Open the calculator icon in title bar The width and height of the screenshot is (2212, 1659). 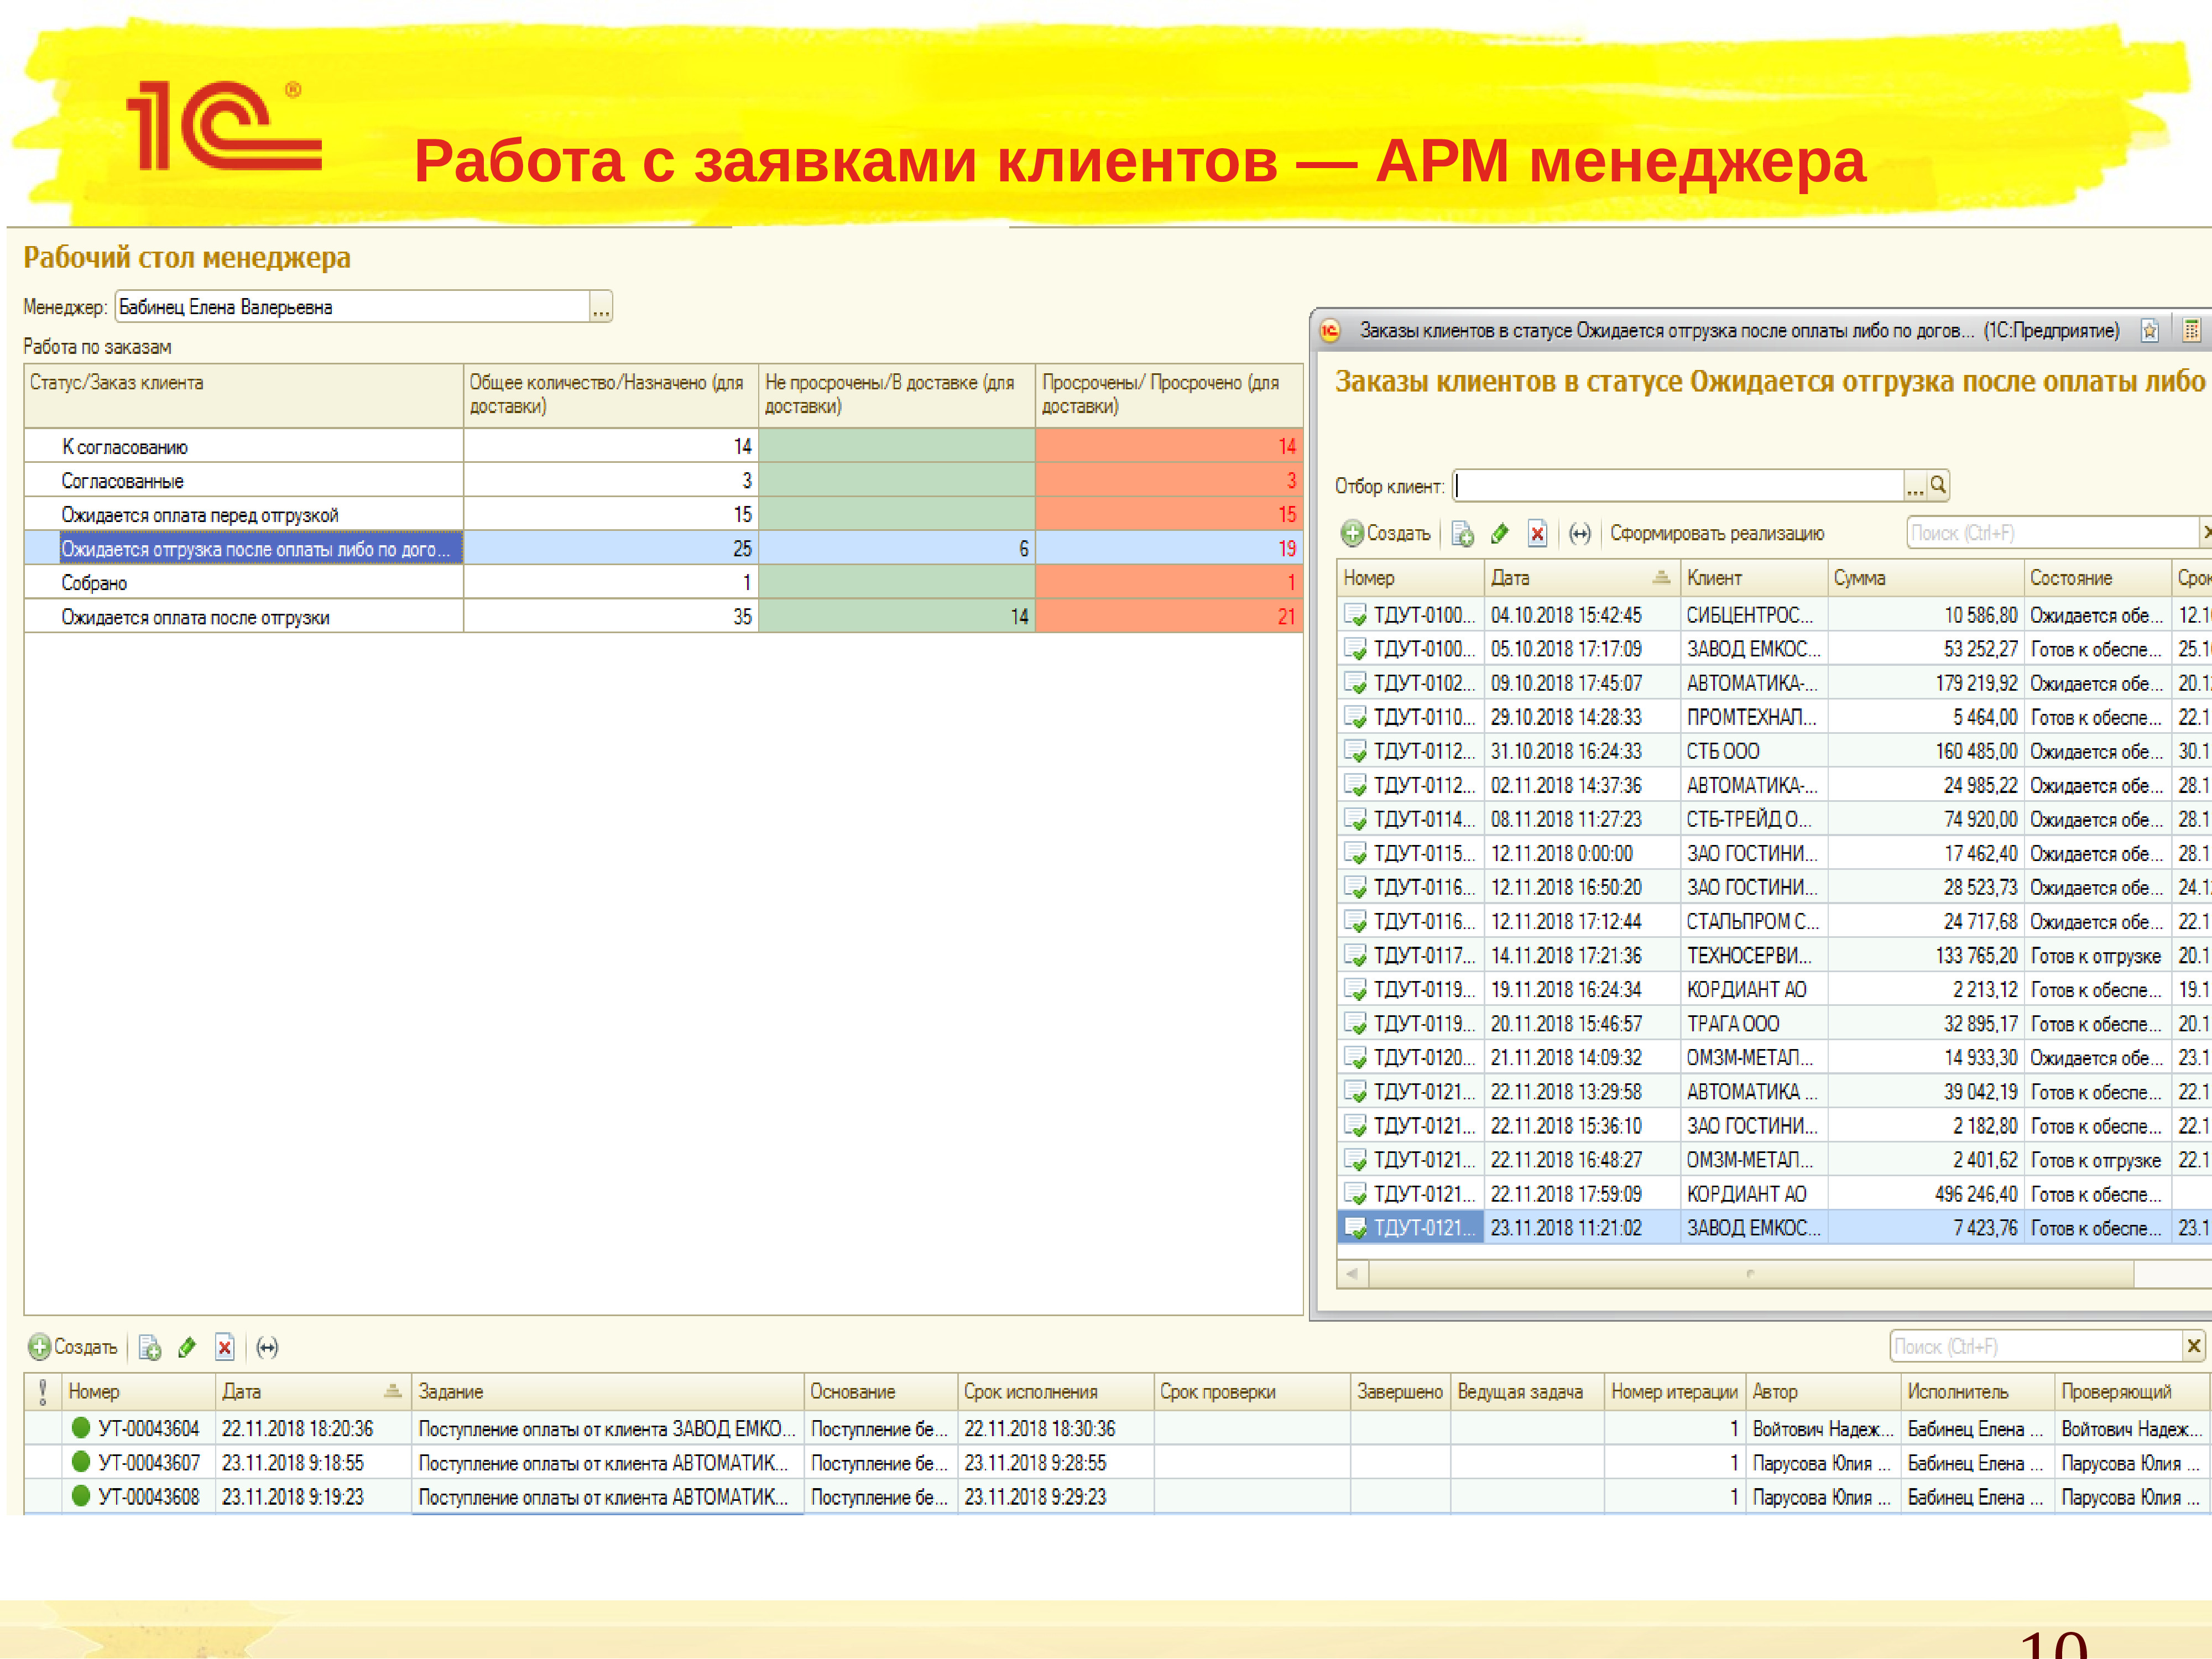pyautogui.click(x=2191, y=331)
